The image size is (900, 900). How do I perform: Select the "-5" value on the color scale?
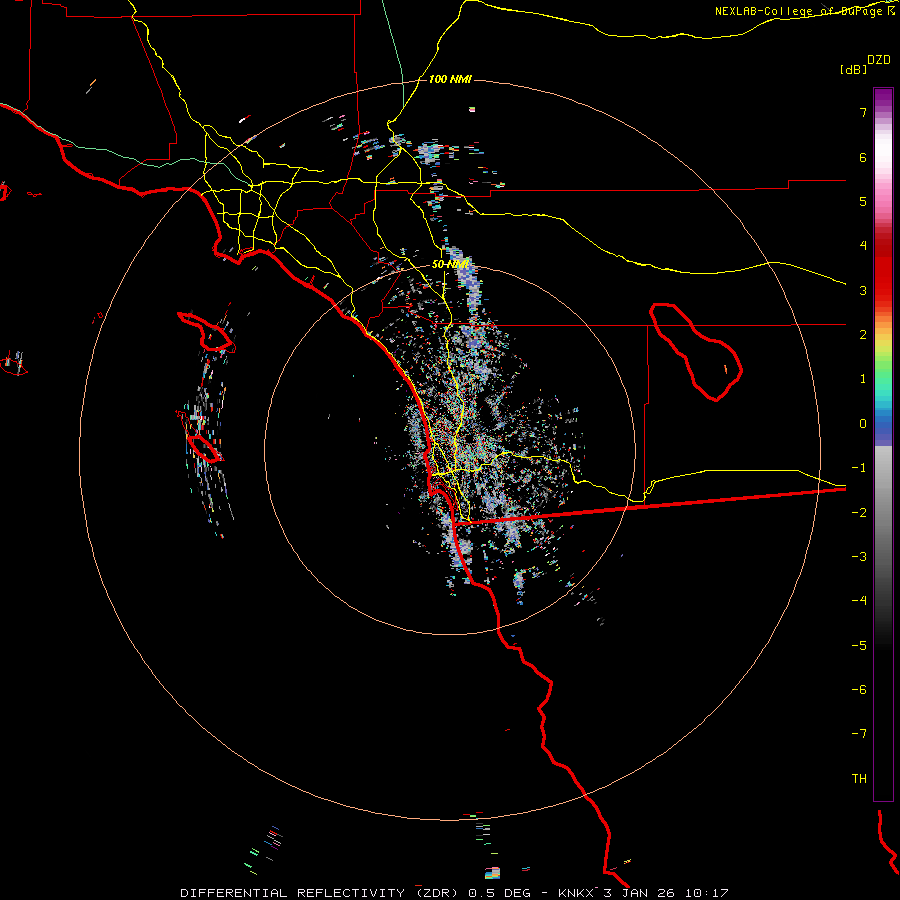coord(859,646)
